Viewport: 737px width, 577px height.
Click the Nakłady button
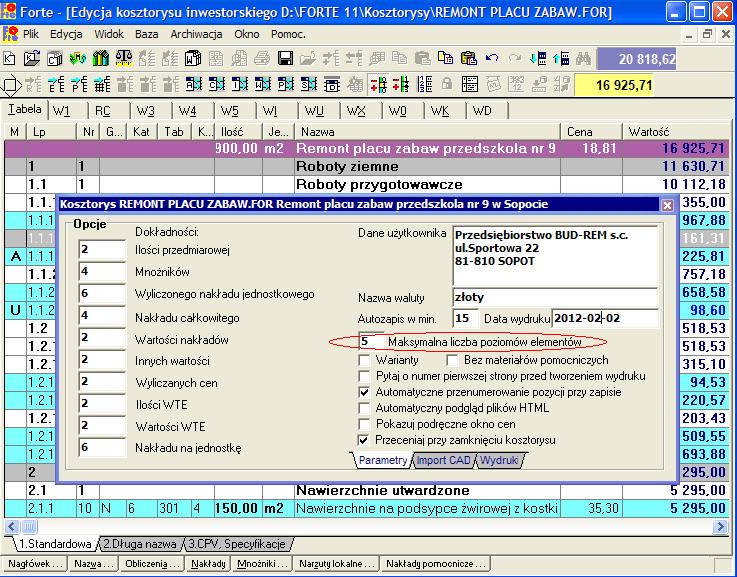click(208, 564)
